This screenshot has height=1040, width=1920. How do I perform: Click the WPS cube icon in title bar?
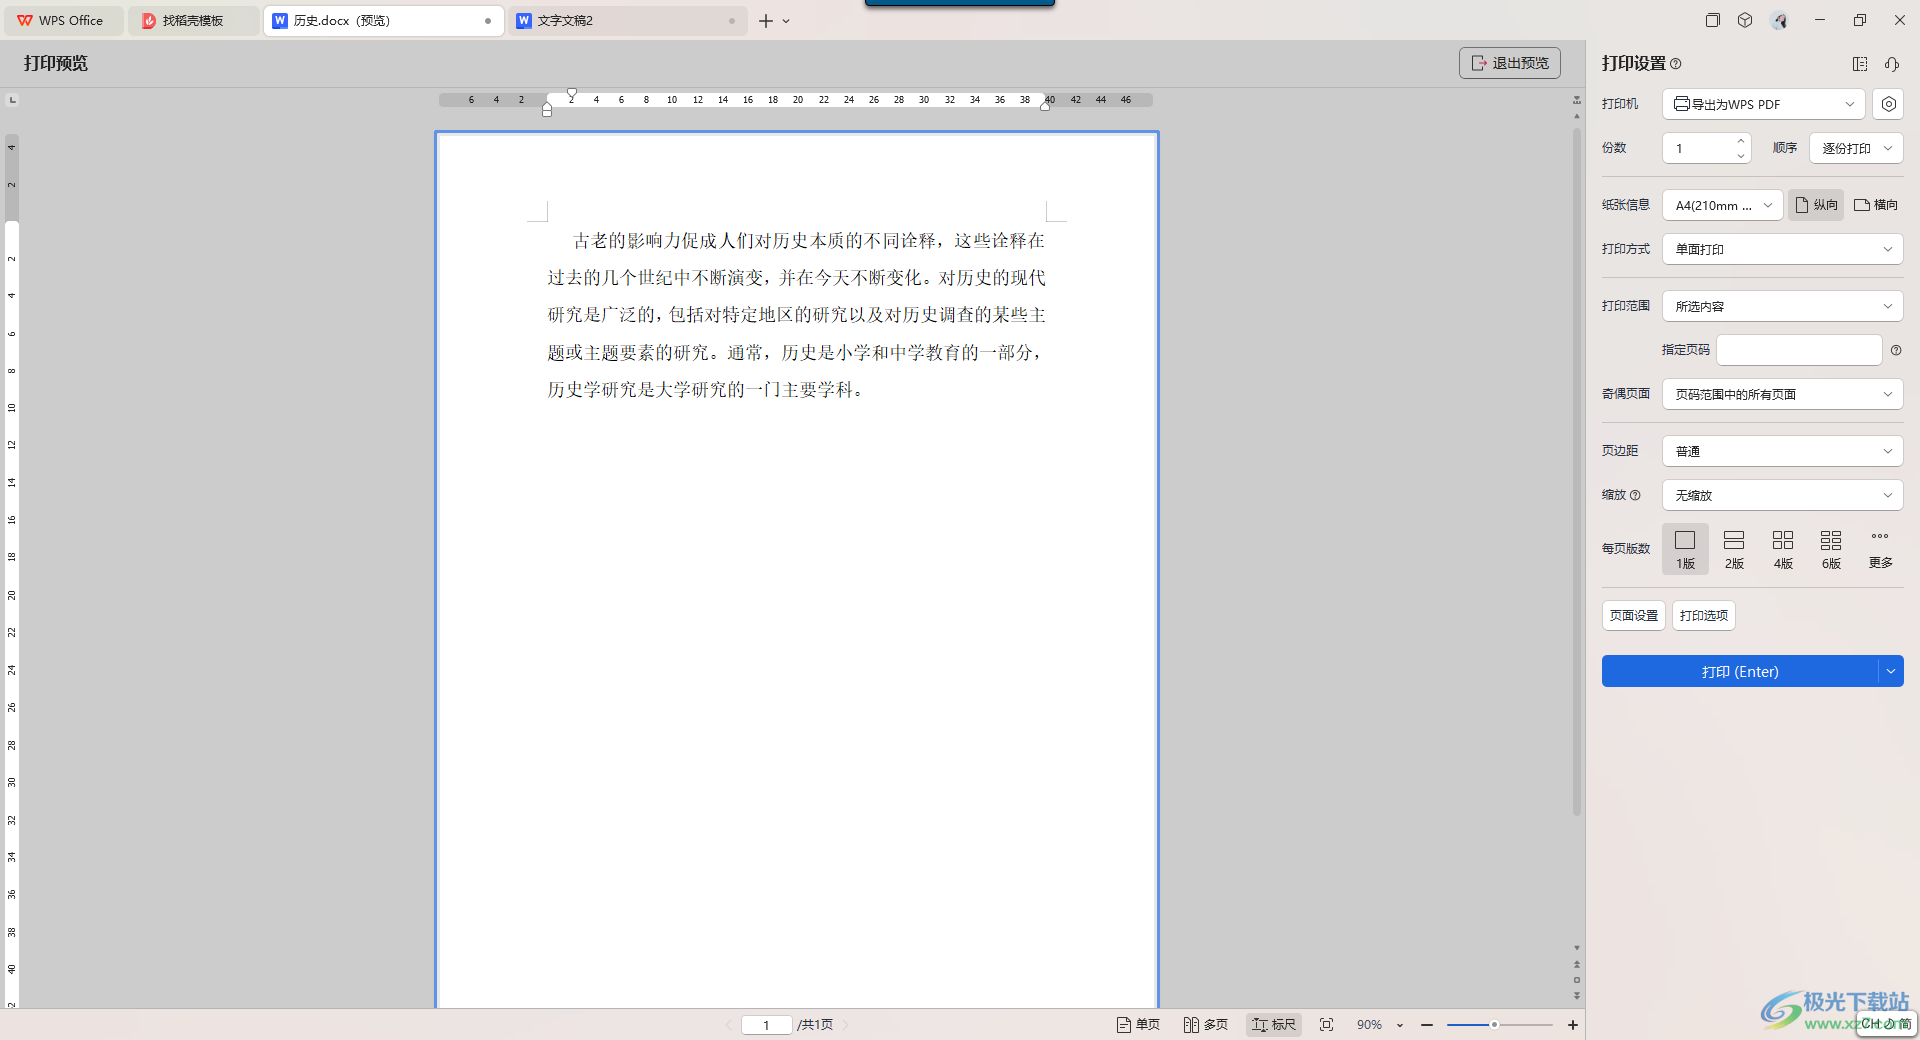pos(1745,20)
